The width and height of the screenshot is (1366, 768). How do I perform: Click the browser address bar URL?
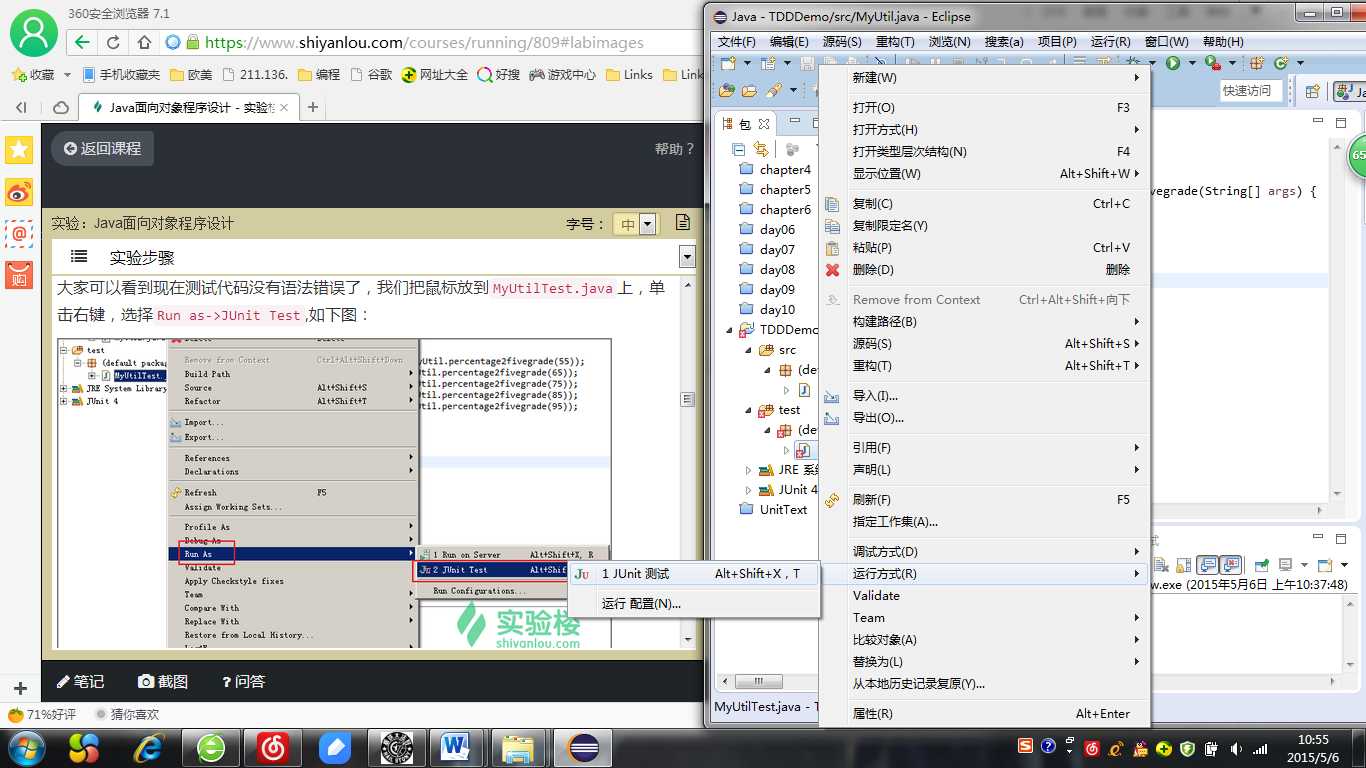[x=424, y=43]
